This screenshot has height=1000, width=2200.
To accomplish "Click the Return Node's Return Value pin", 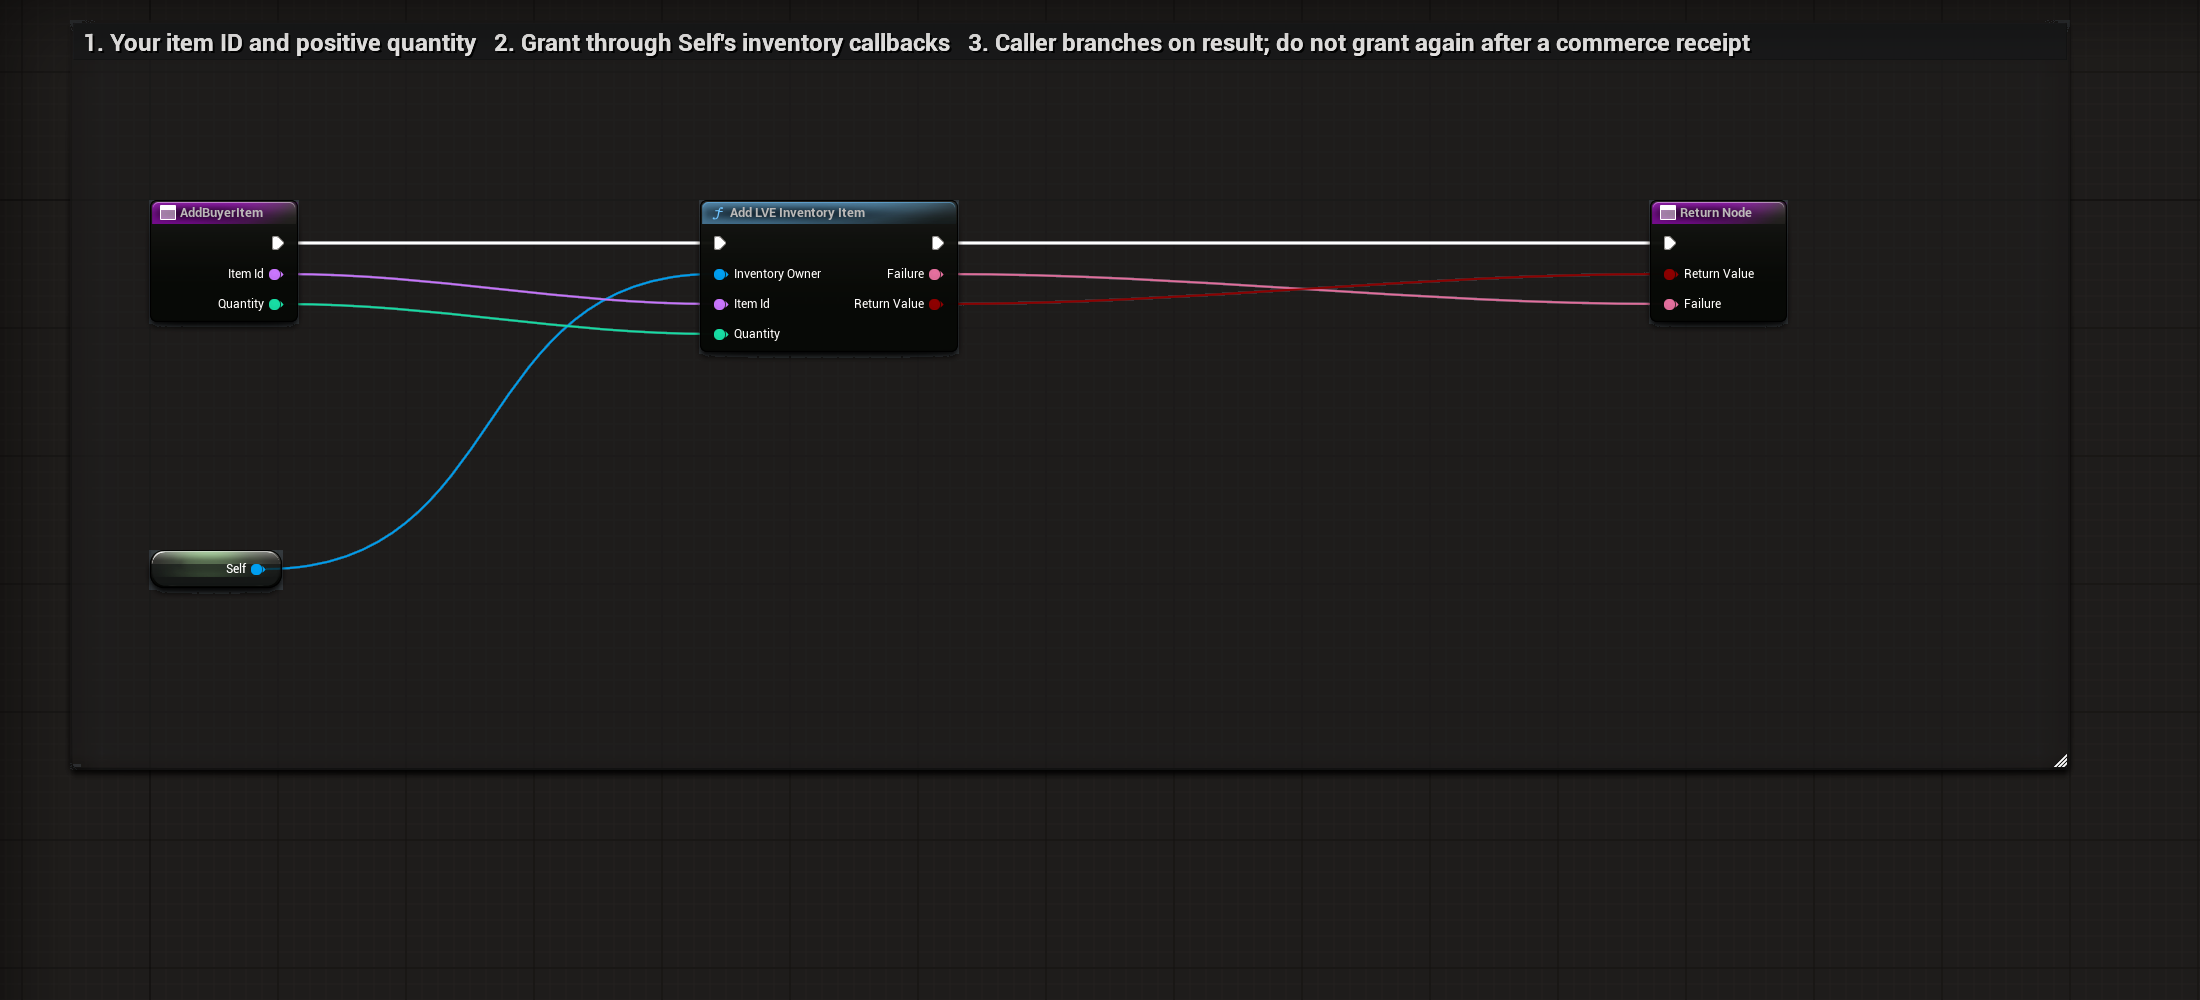I will (x=1670, y=274).
